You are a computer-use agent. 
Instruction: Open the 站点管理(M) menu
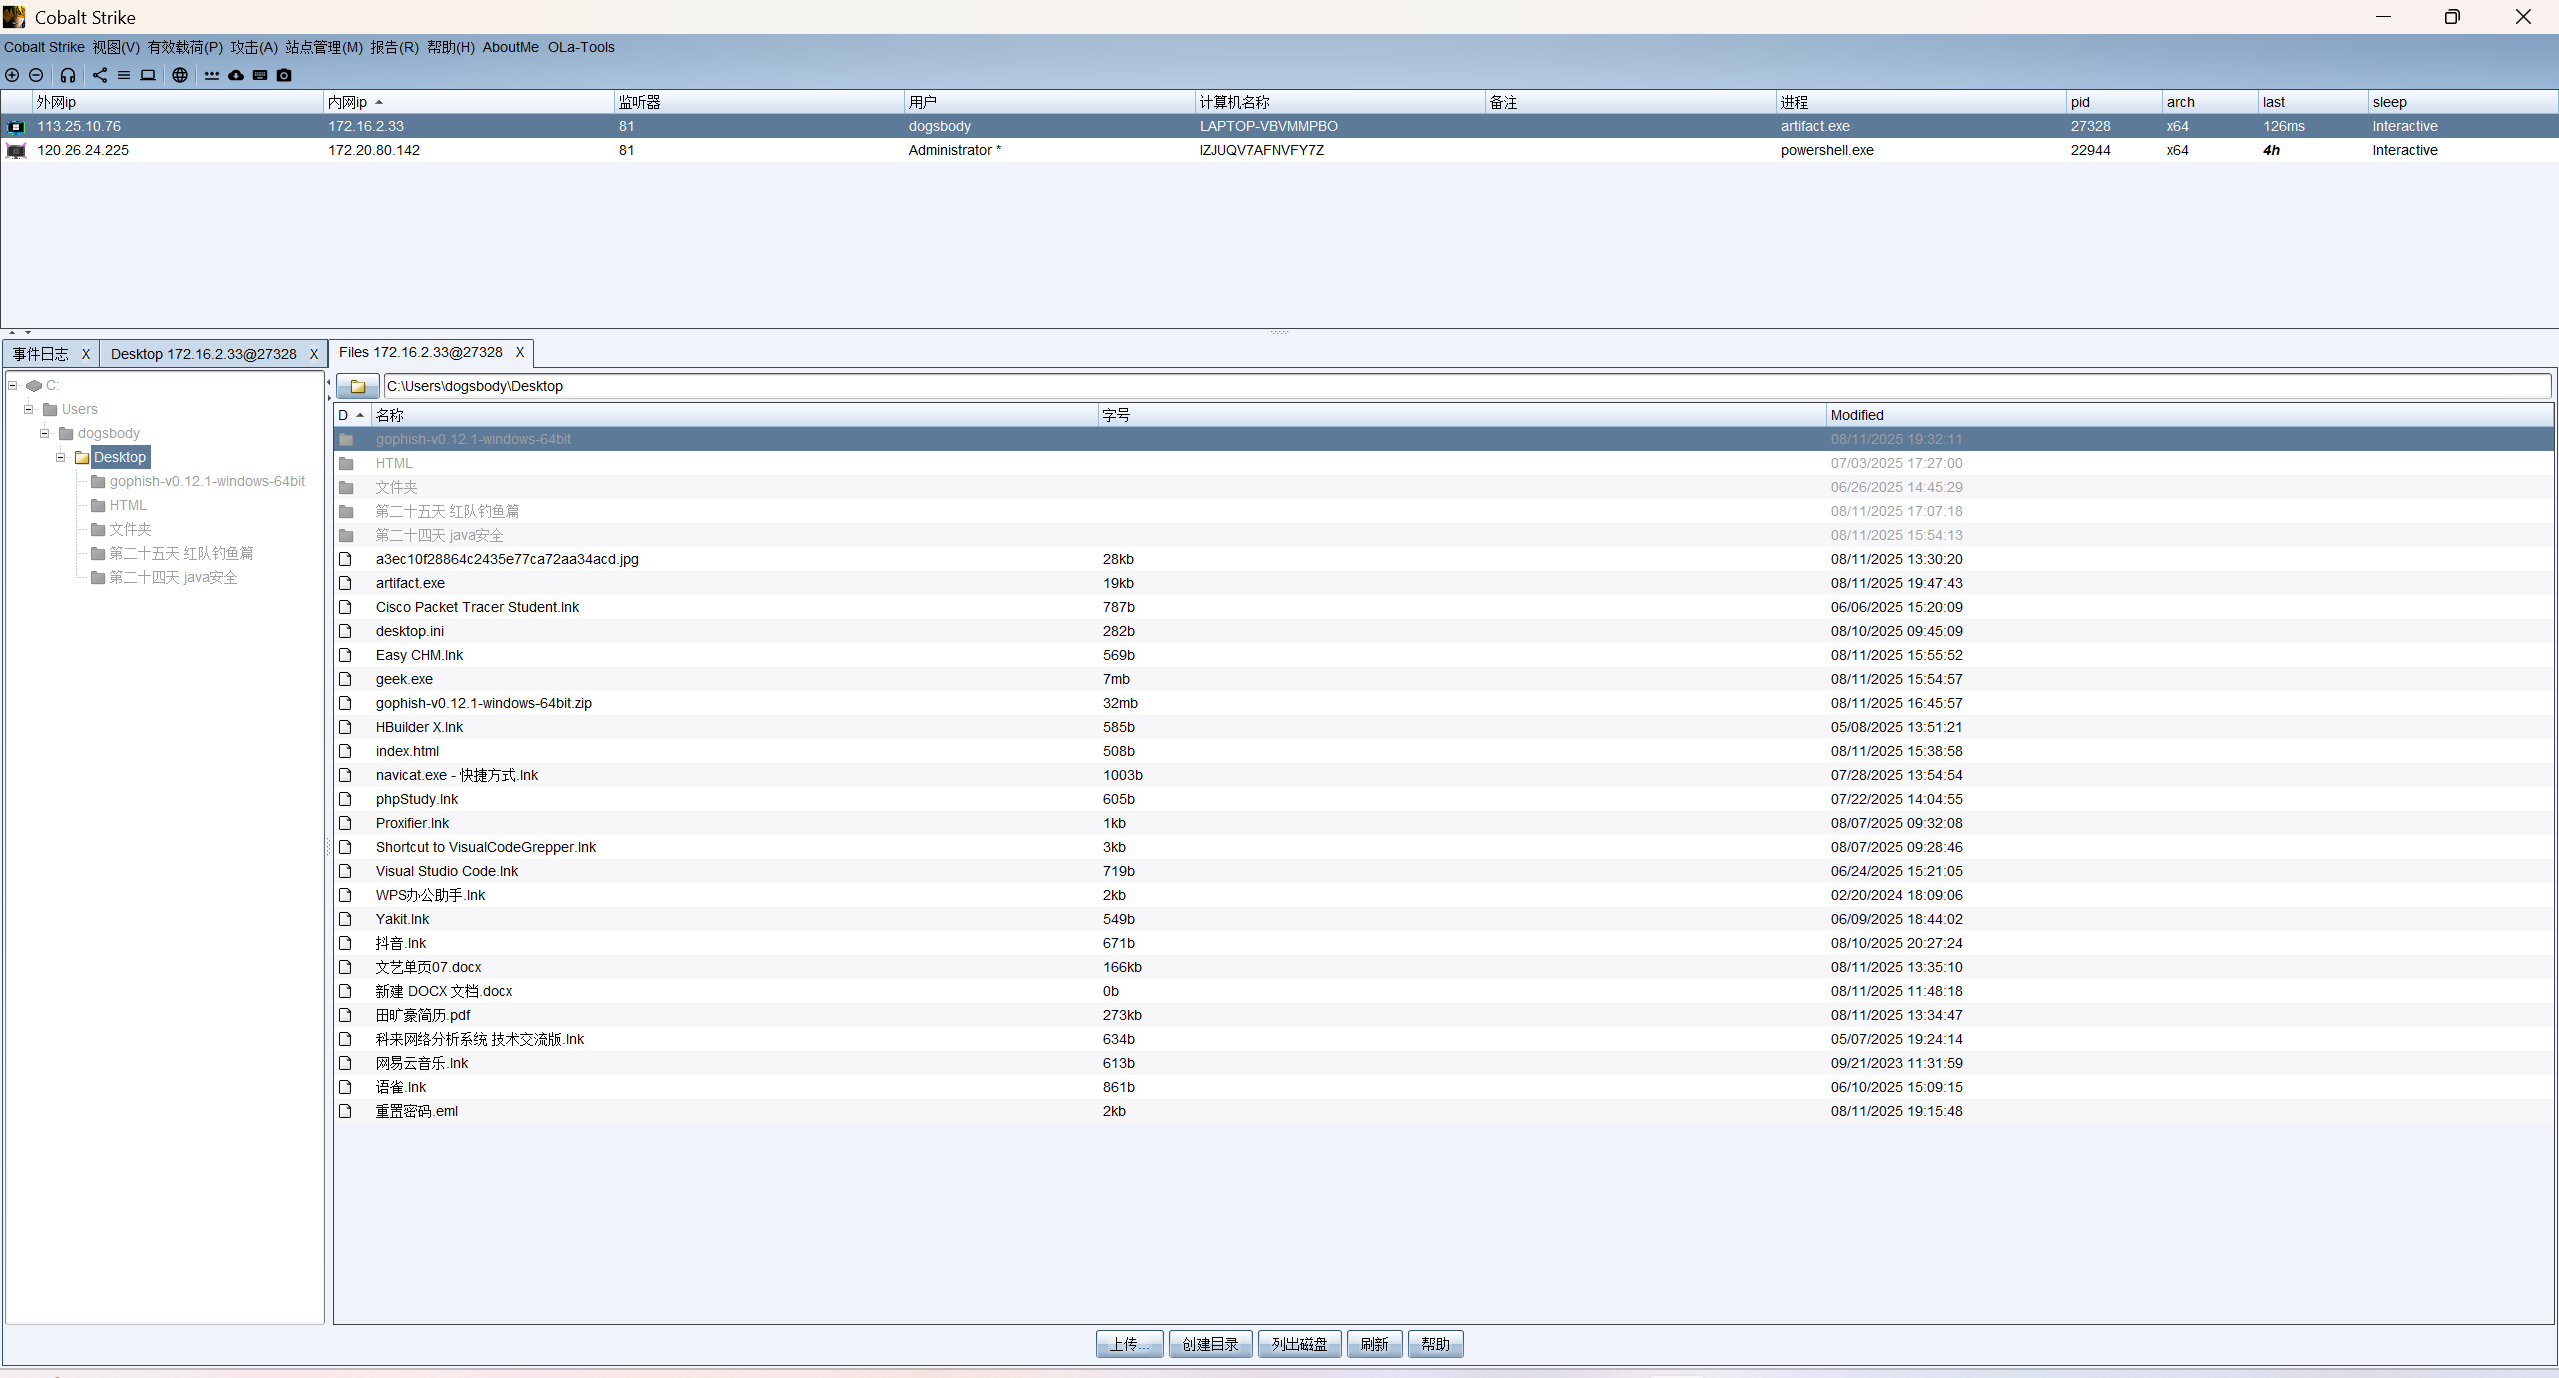click(324, 47)
